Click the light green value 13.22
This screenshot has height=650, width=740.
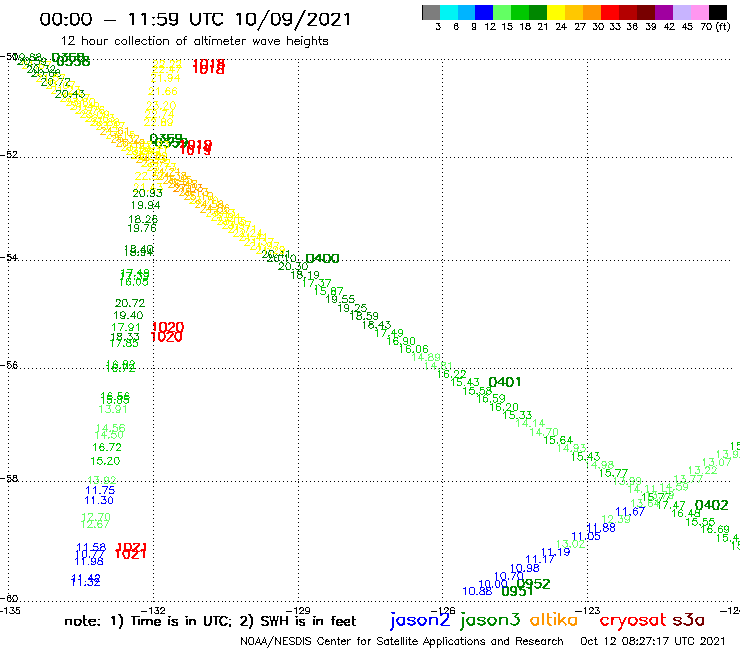pyautogui.click(x=702, y=471)
